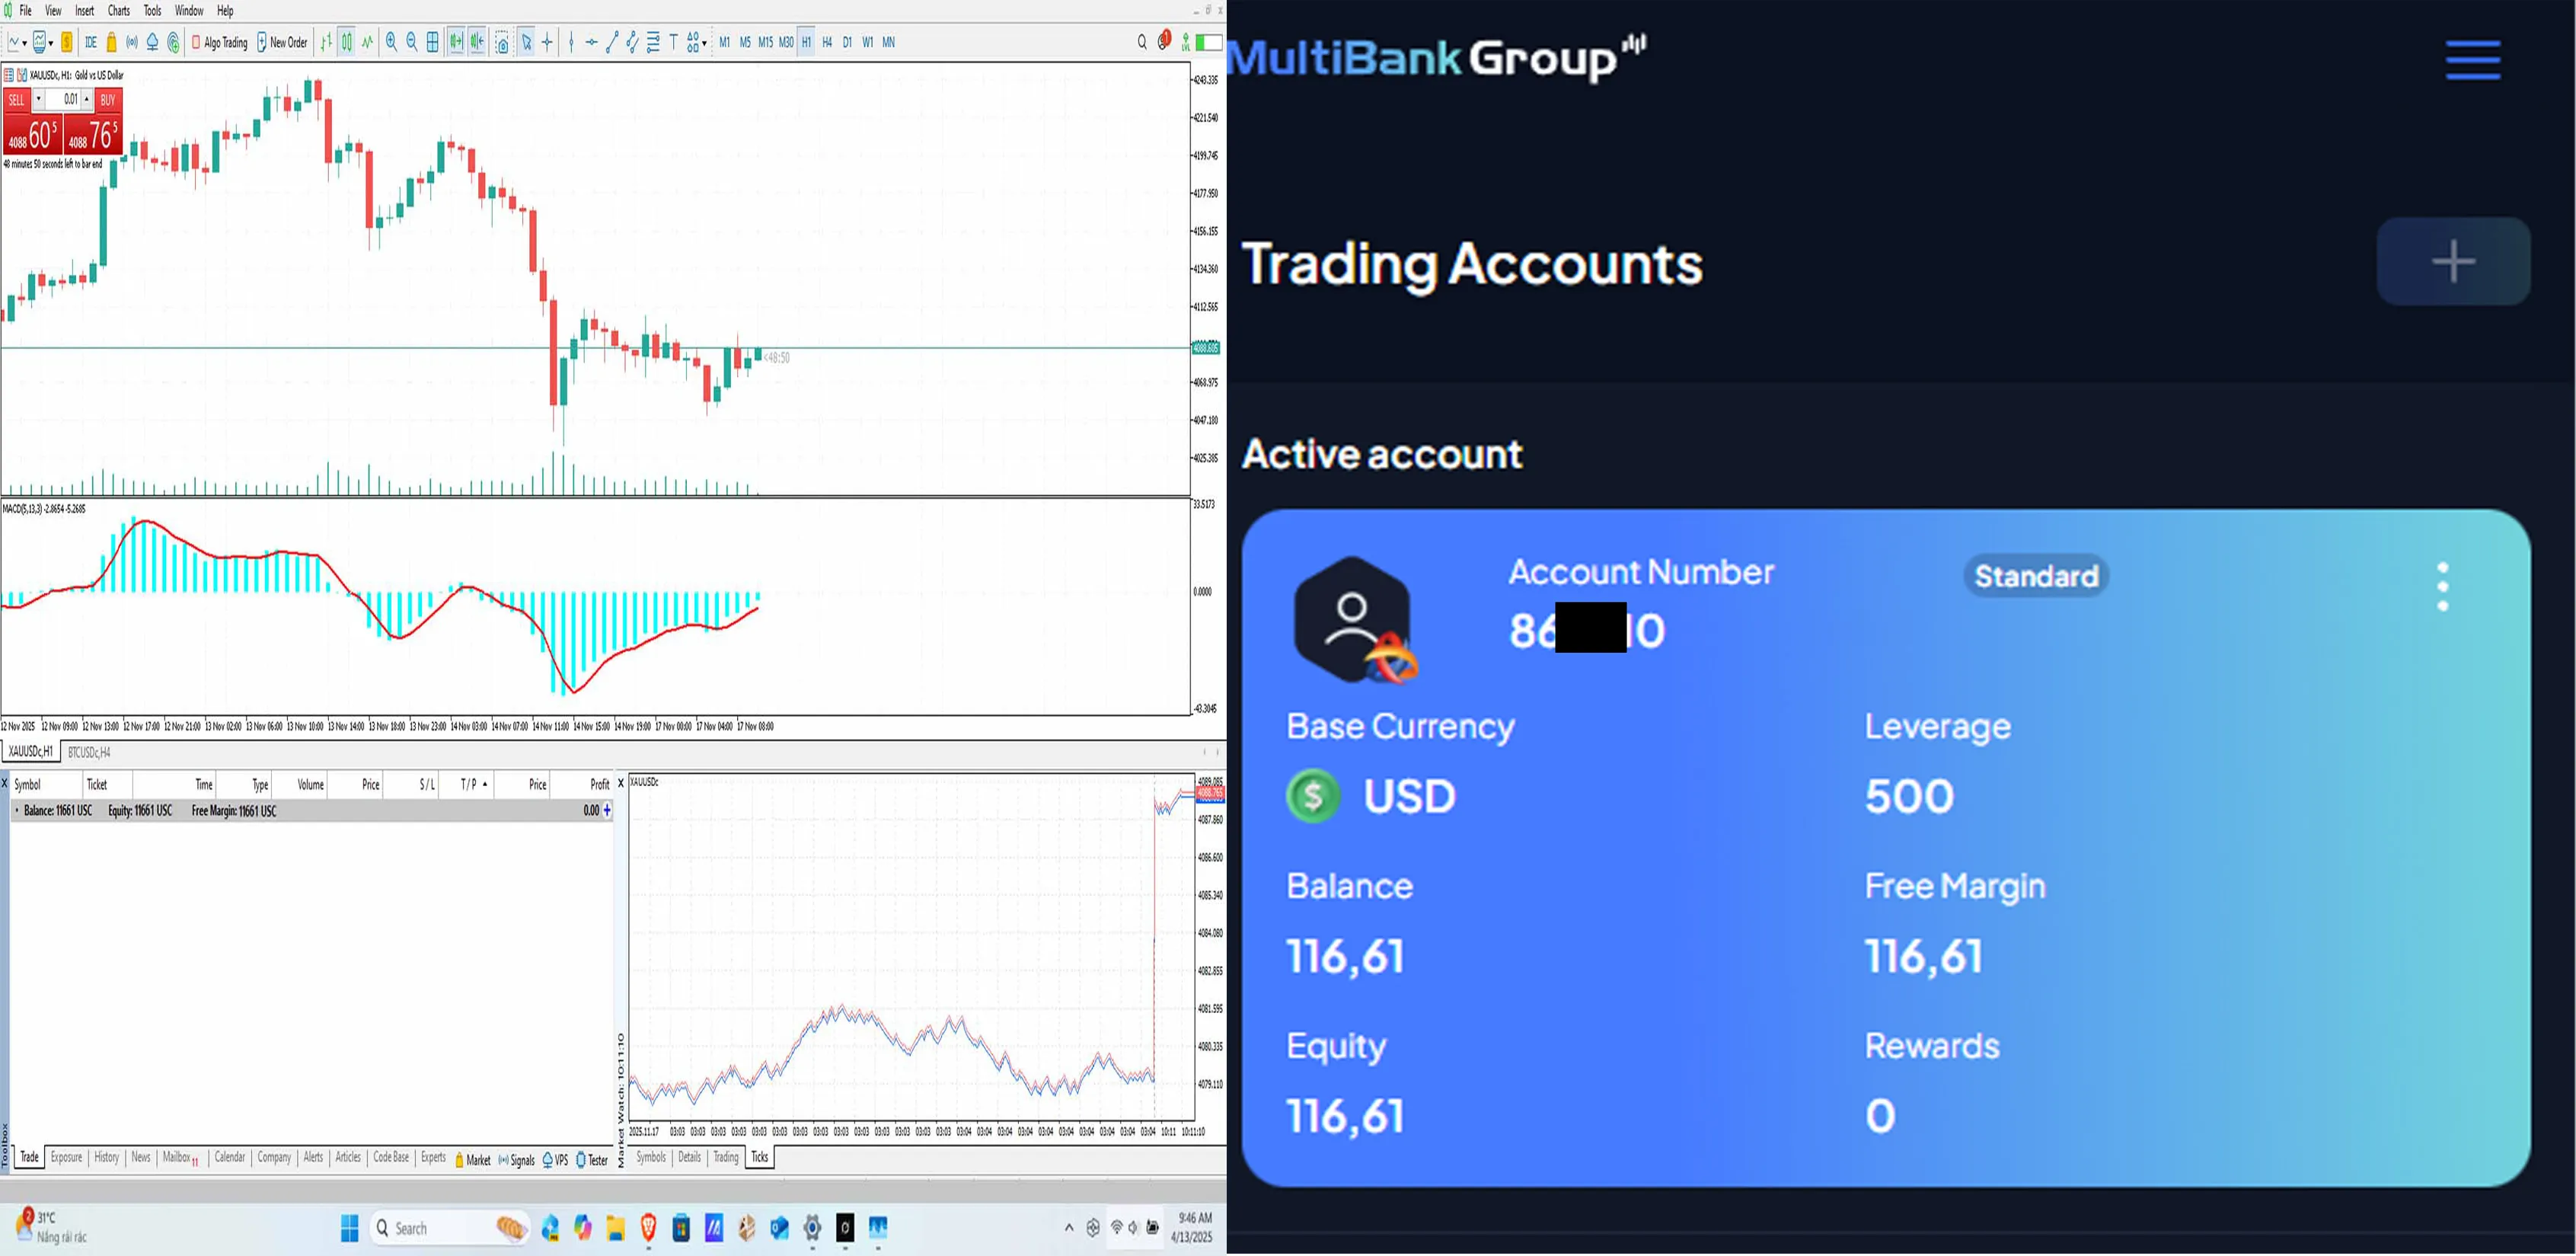Expand the chart templates dropdown arrow
This screenshot has height=1256, width=2576.
point(50,43)
